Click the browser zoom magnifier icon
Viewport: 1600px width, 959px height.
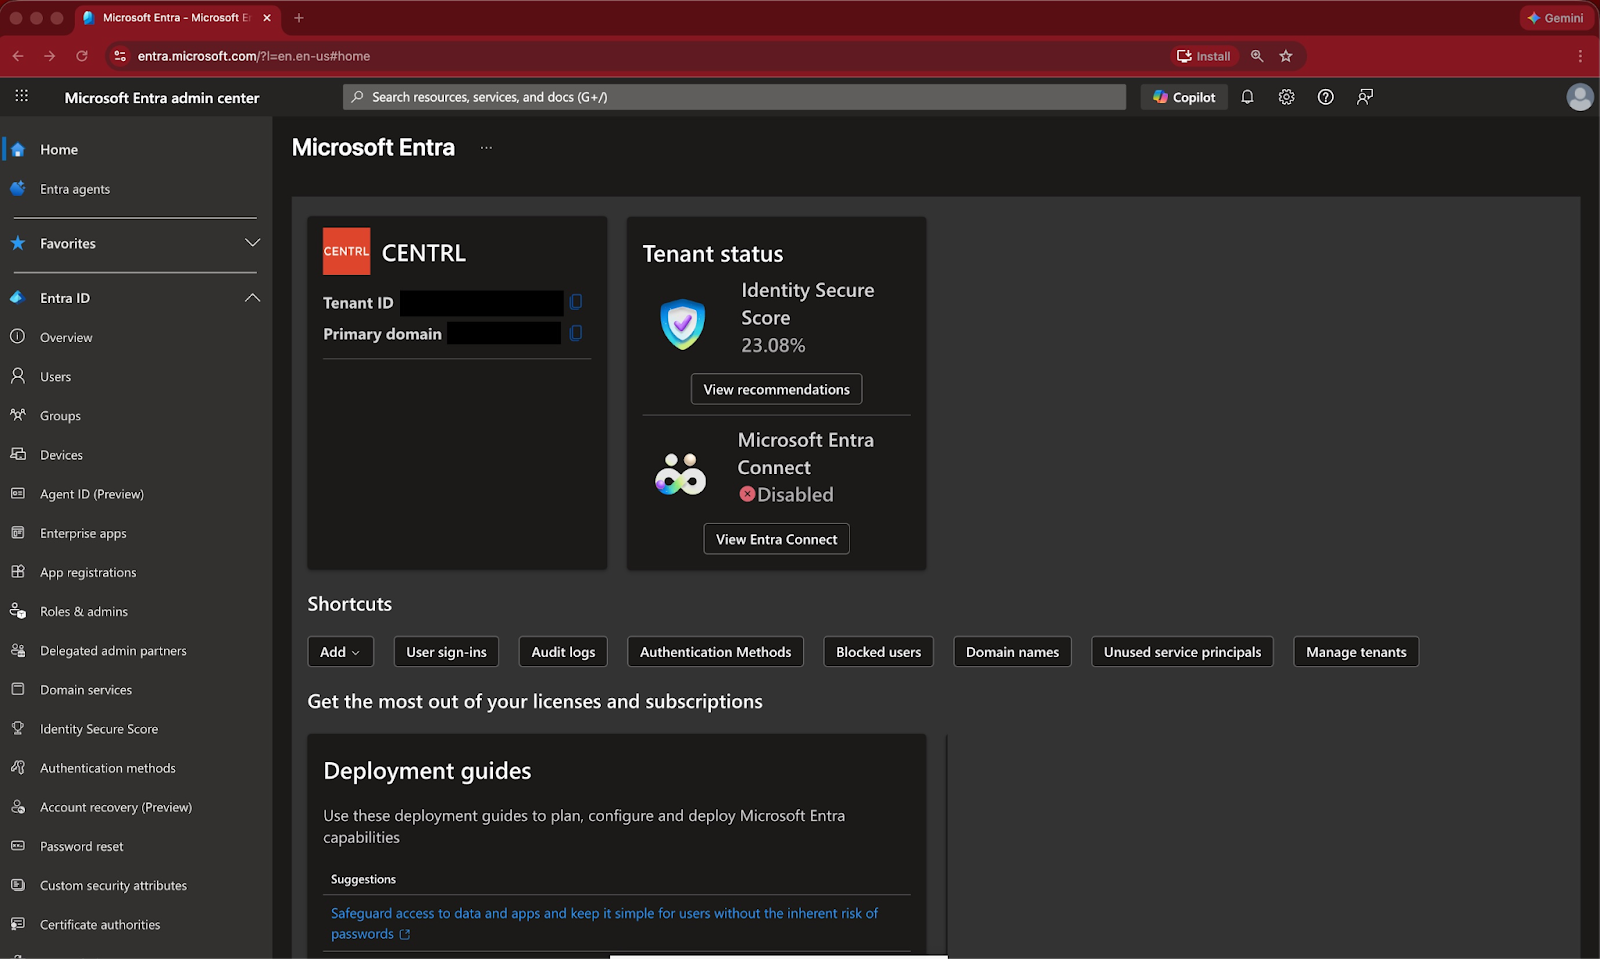1257,56
